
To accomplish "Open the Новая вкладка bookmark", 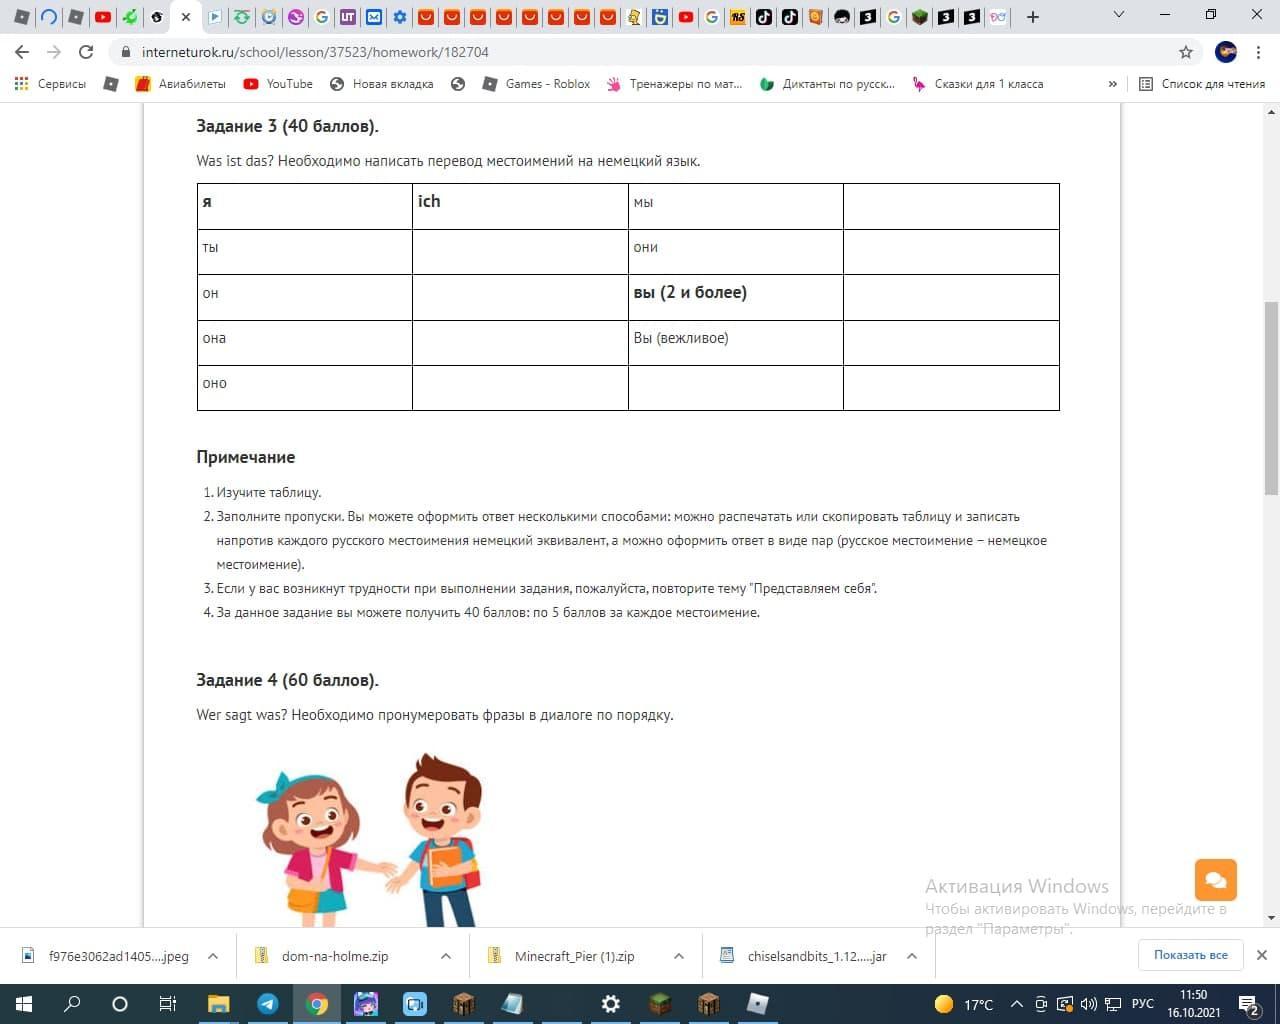I will pos(381,84).
